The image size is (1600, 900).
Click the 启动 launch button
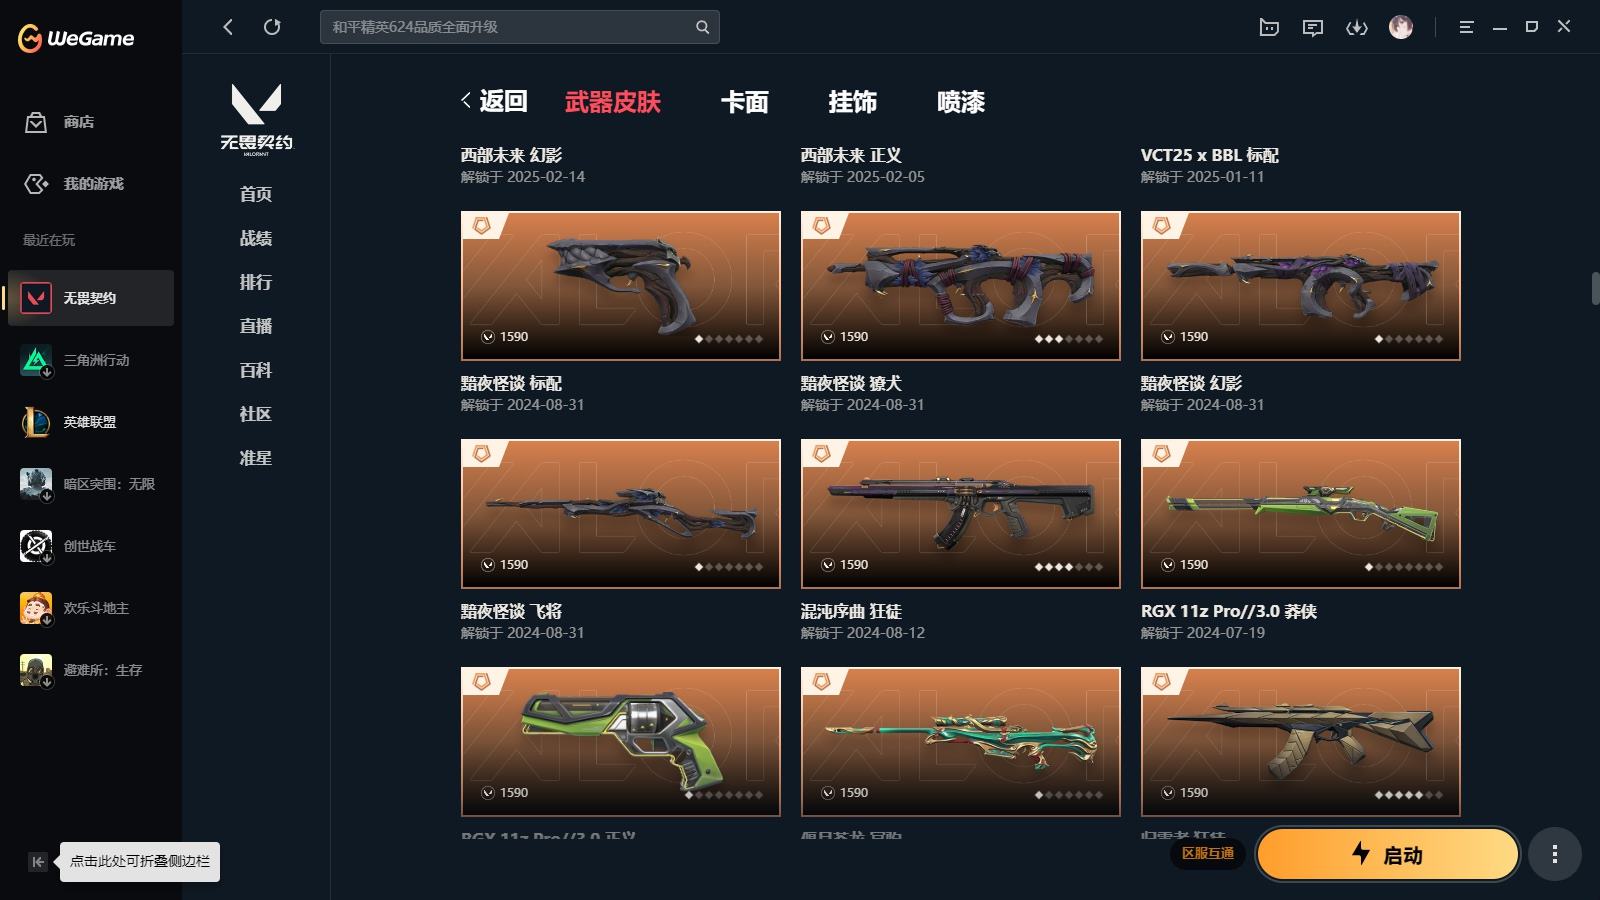(x=1388, y=854)
